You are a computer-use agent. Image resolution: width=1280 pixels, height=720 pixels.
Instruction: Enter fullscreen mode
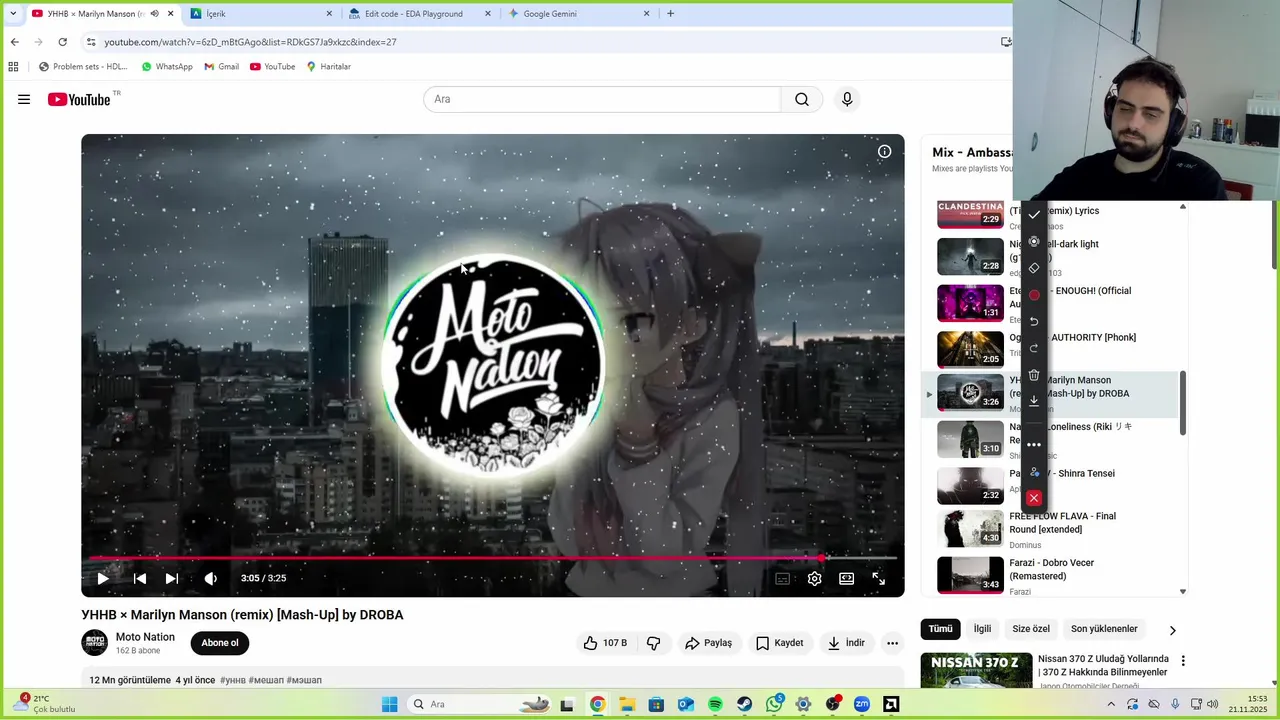pyautogui.click(x=879, y=578)
